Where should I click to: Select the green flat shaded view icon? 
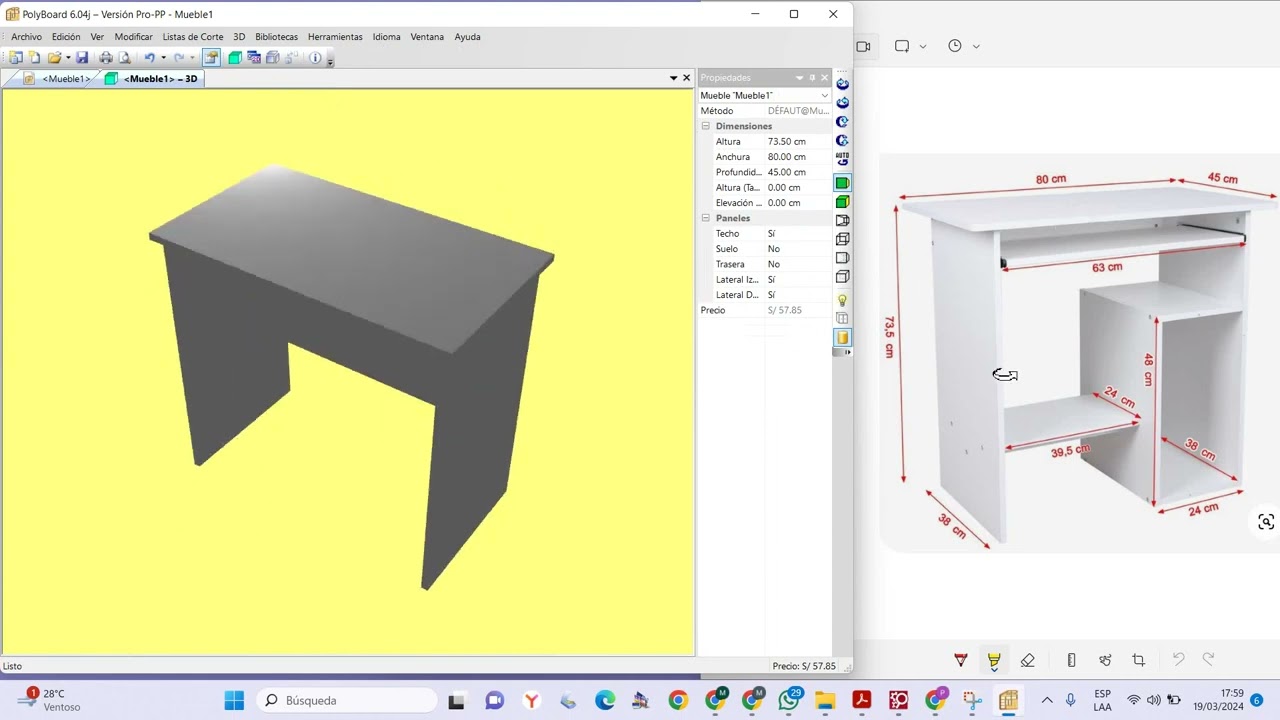tap(842, 183)
